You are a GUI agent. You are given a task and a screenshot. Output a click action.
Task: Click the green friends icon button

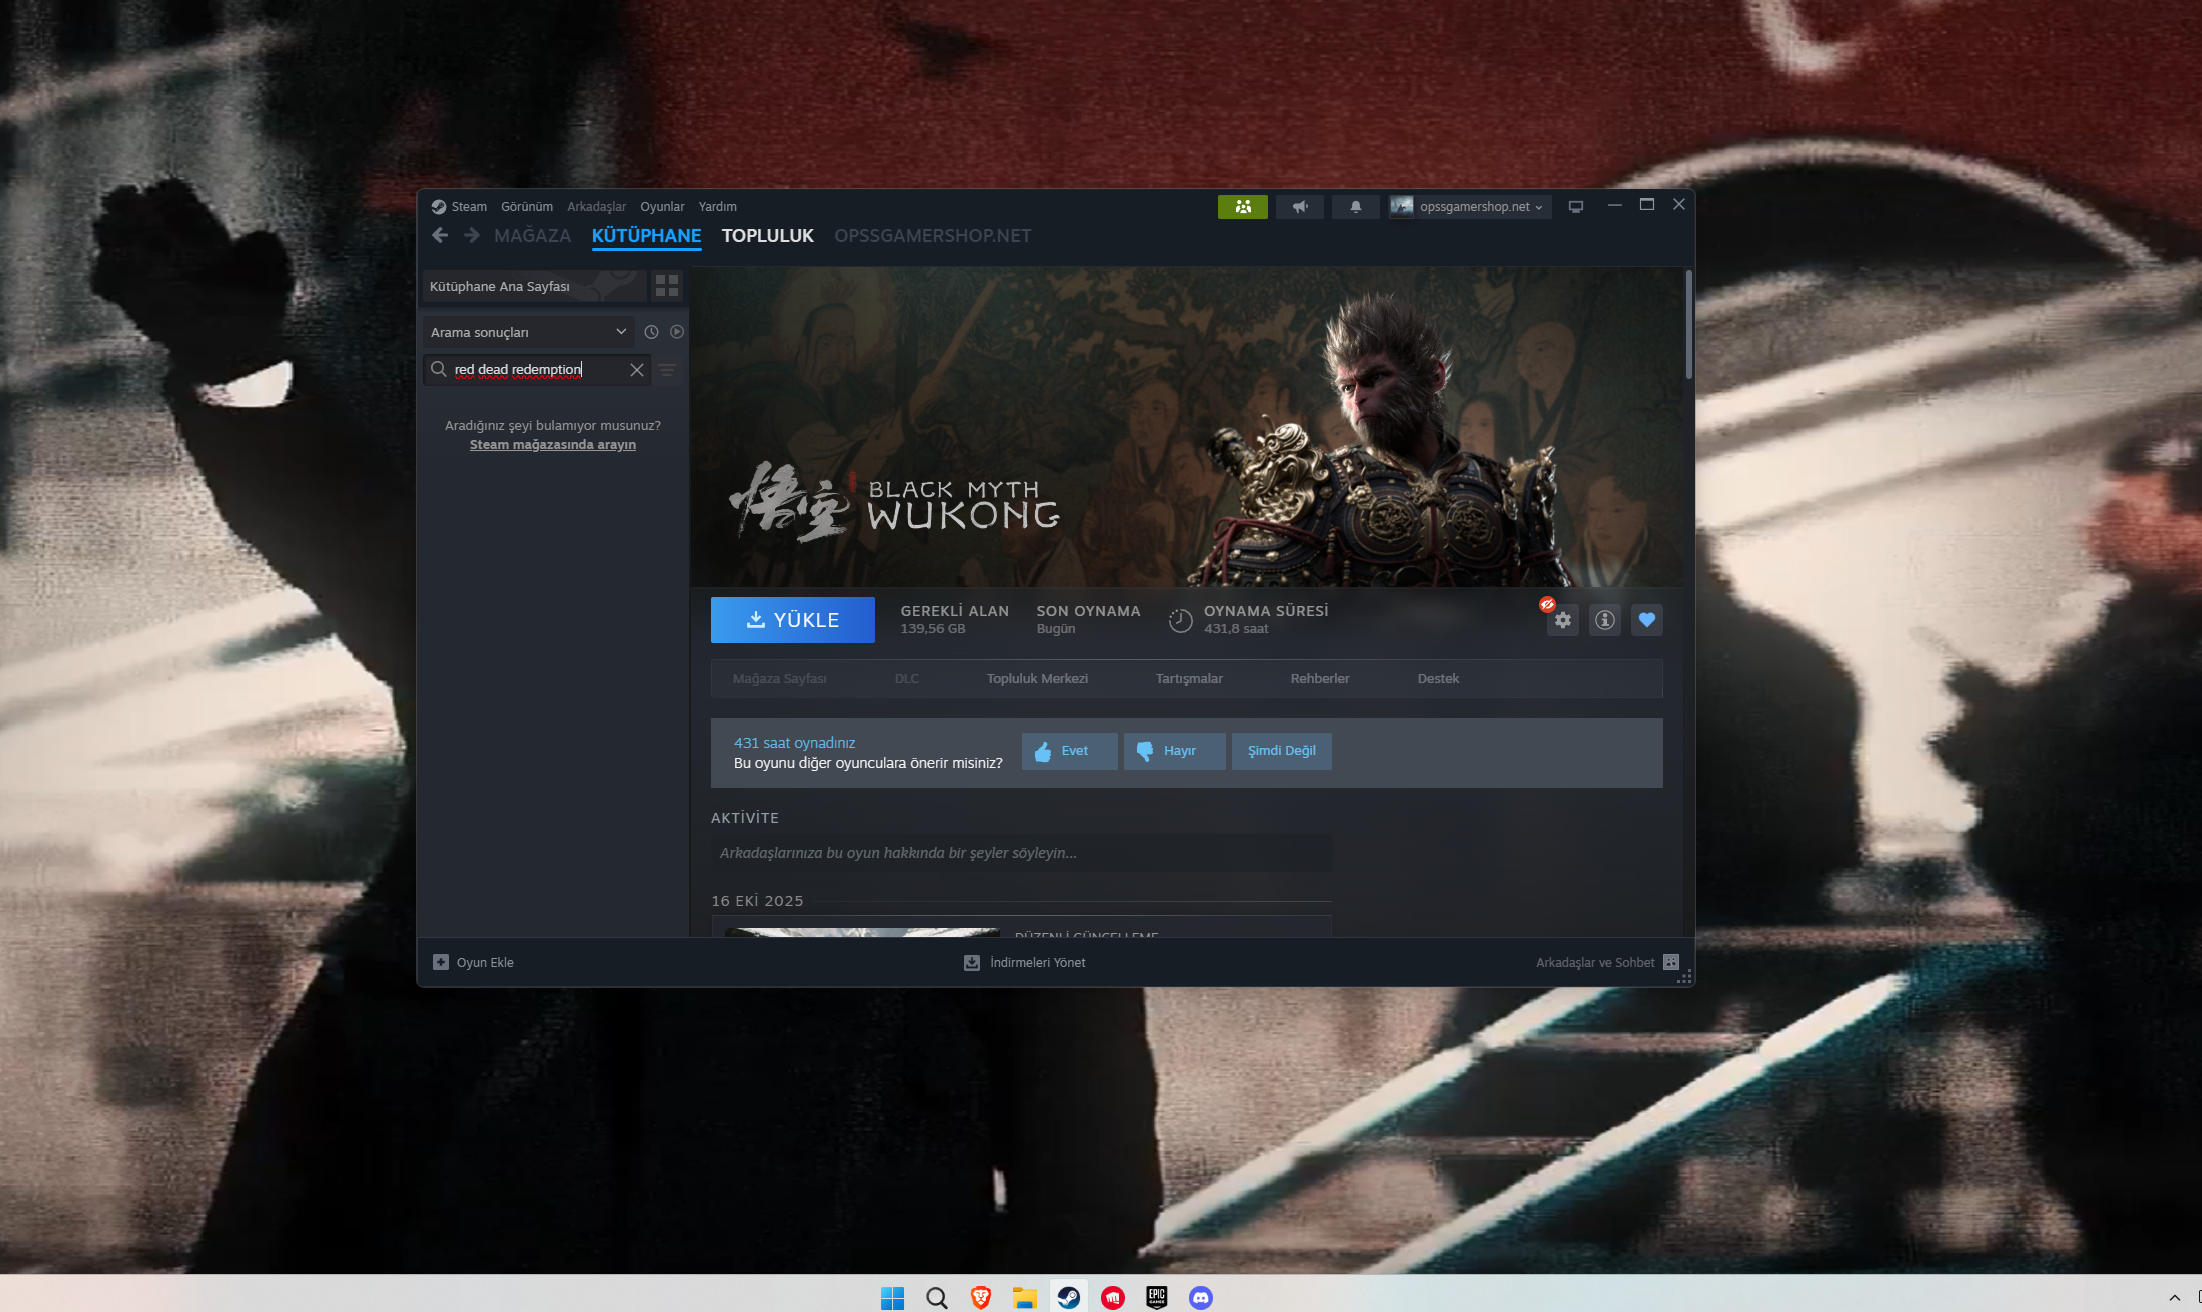1242,207
